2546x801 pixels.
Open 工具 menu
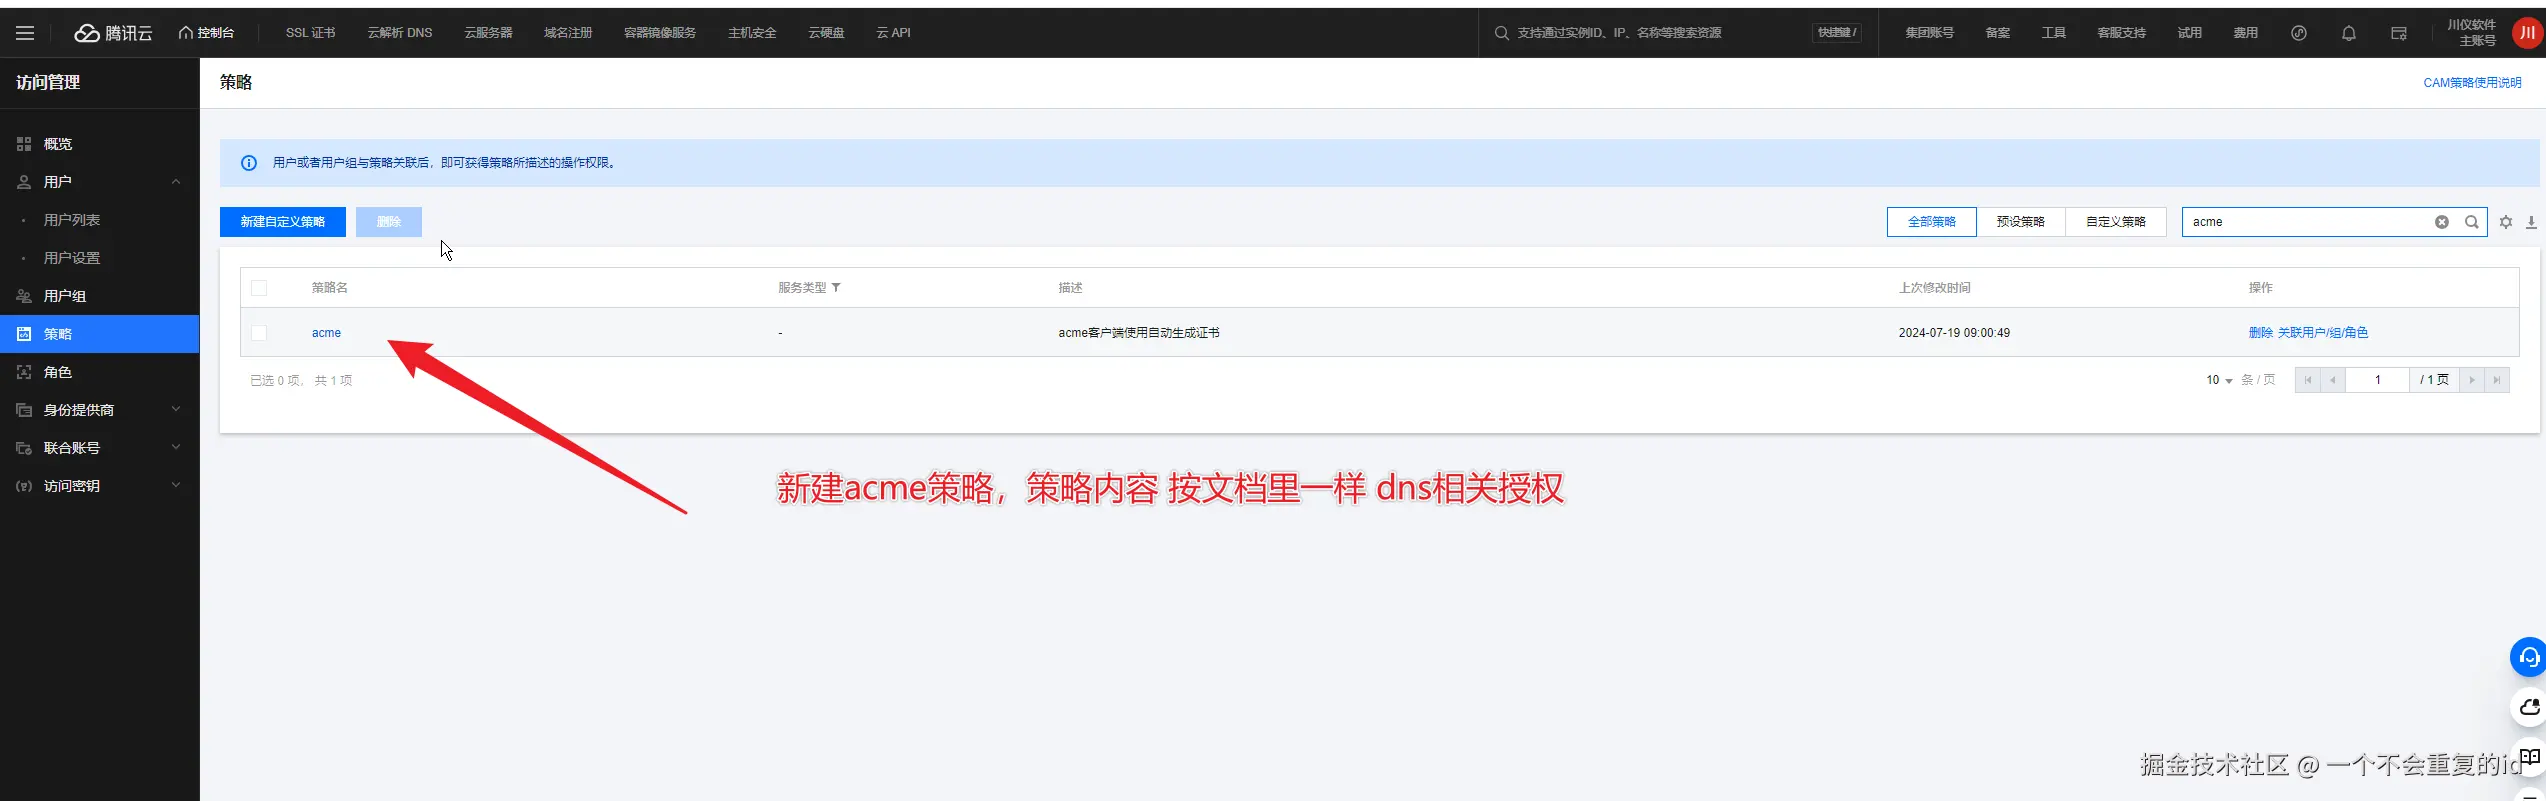point(2053,33)
